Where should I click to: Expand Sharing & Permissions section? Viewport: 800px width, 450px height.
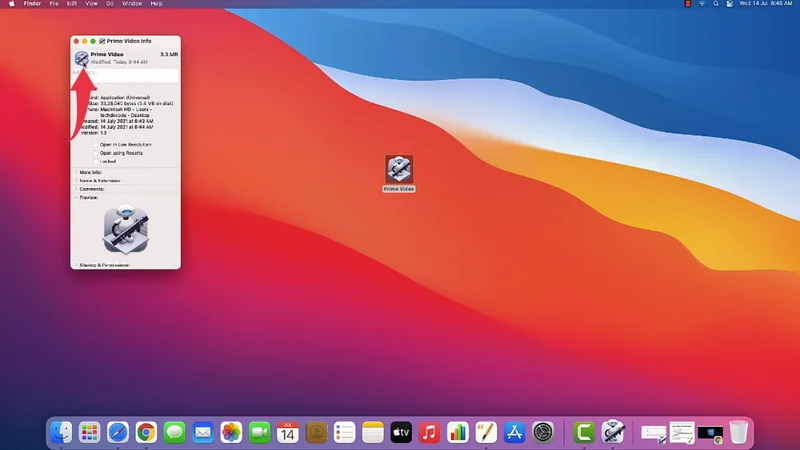[x=75, y=265]
